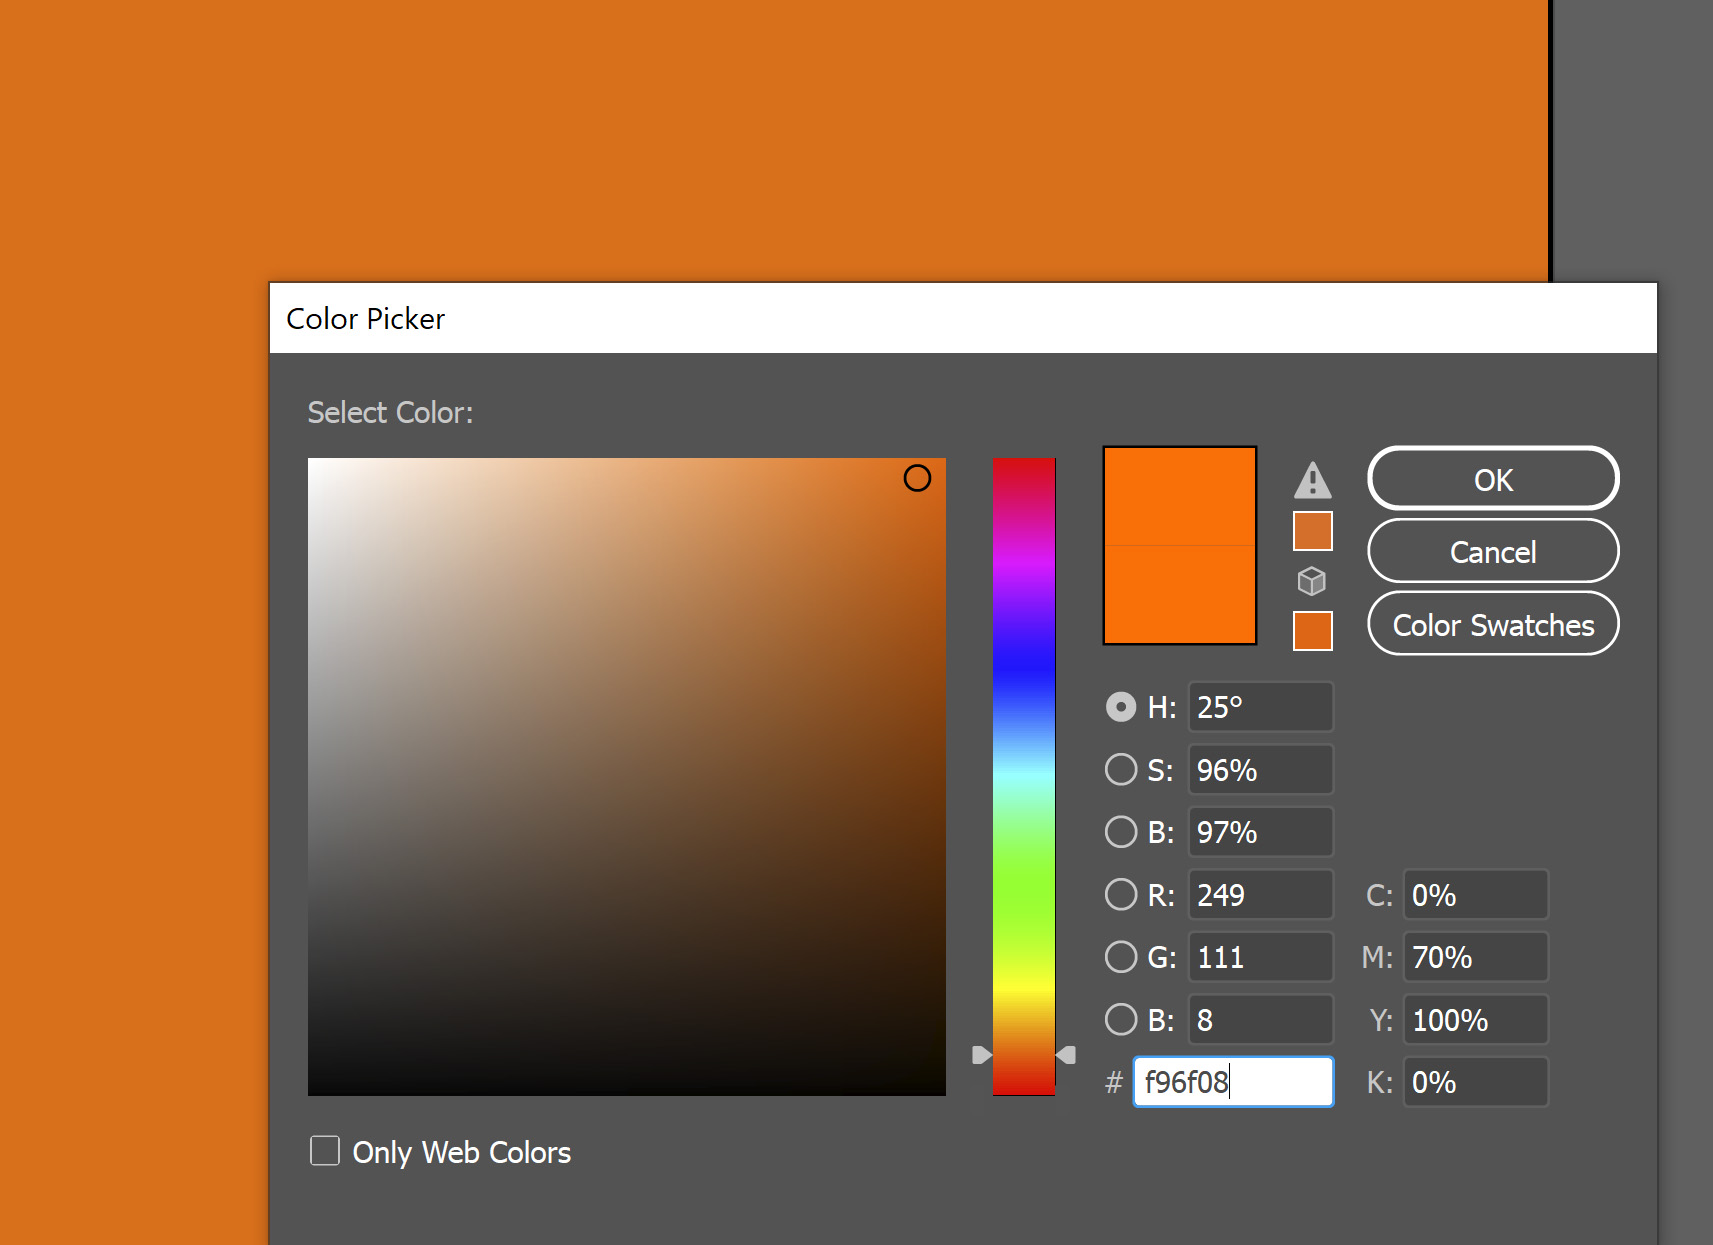Open the Color Swatches panel
The image size is (1713, 1245).
(1492, 624)
